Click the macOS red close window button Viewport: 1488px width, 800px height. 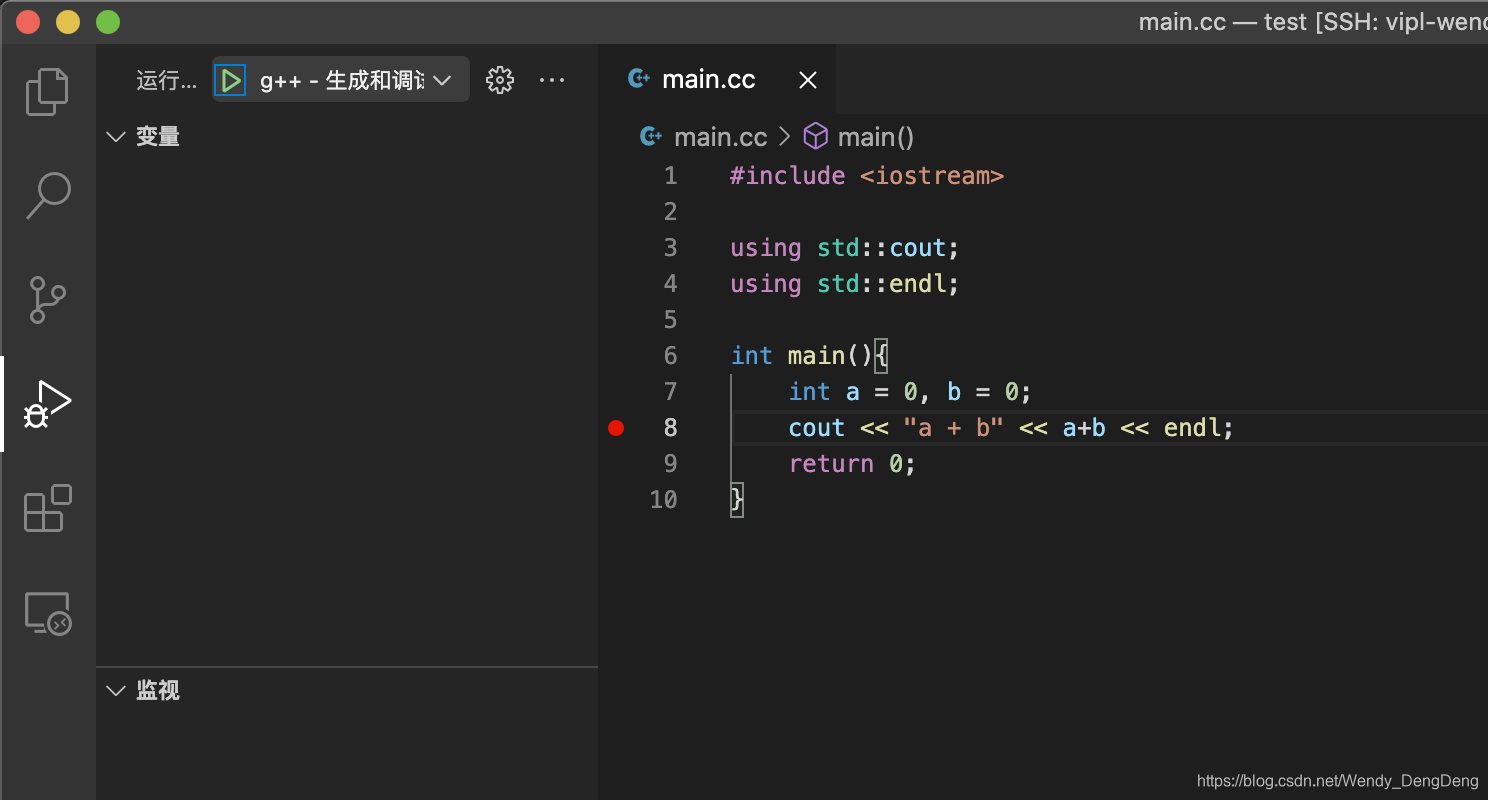pyautogui.click(x=28, y=22)
